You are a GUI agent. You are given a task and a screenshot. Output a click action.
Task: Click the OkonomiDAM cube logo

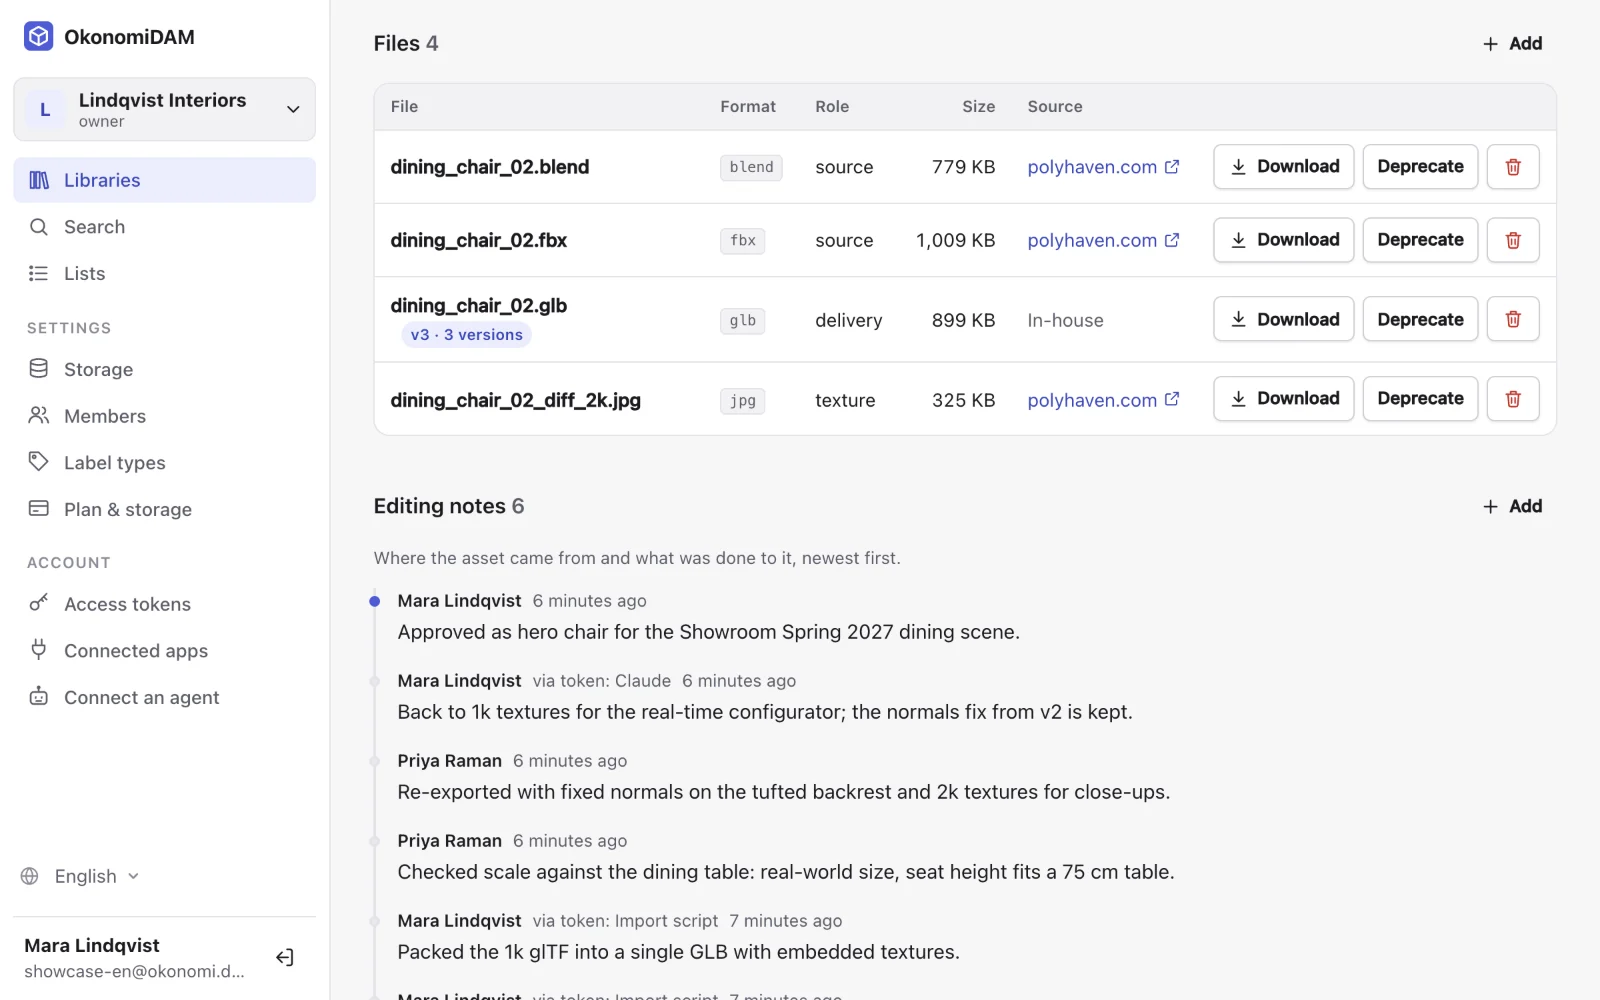click(38, 37)
